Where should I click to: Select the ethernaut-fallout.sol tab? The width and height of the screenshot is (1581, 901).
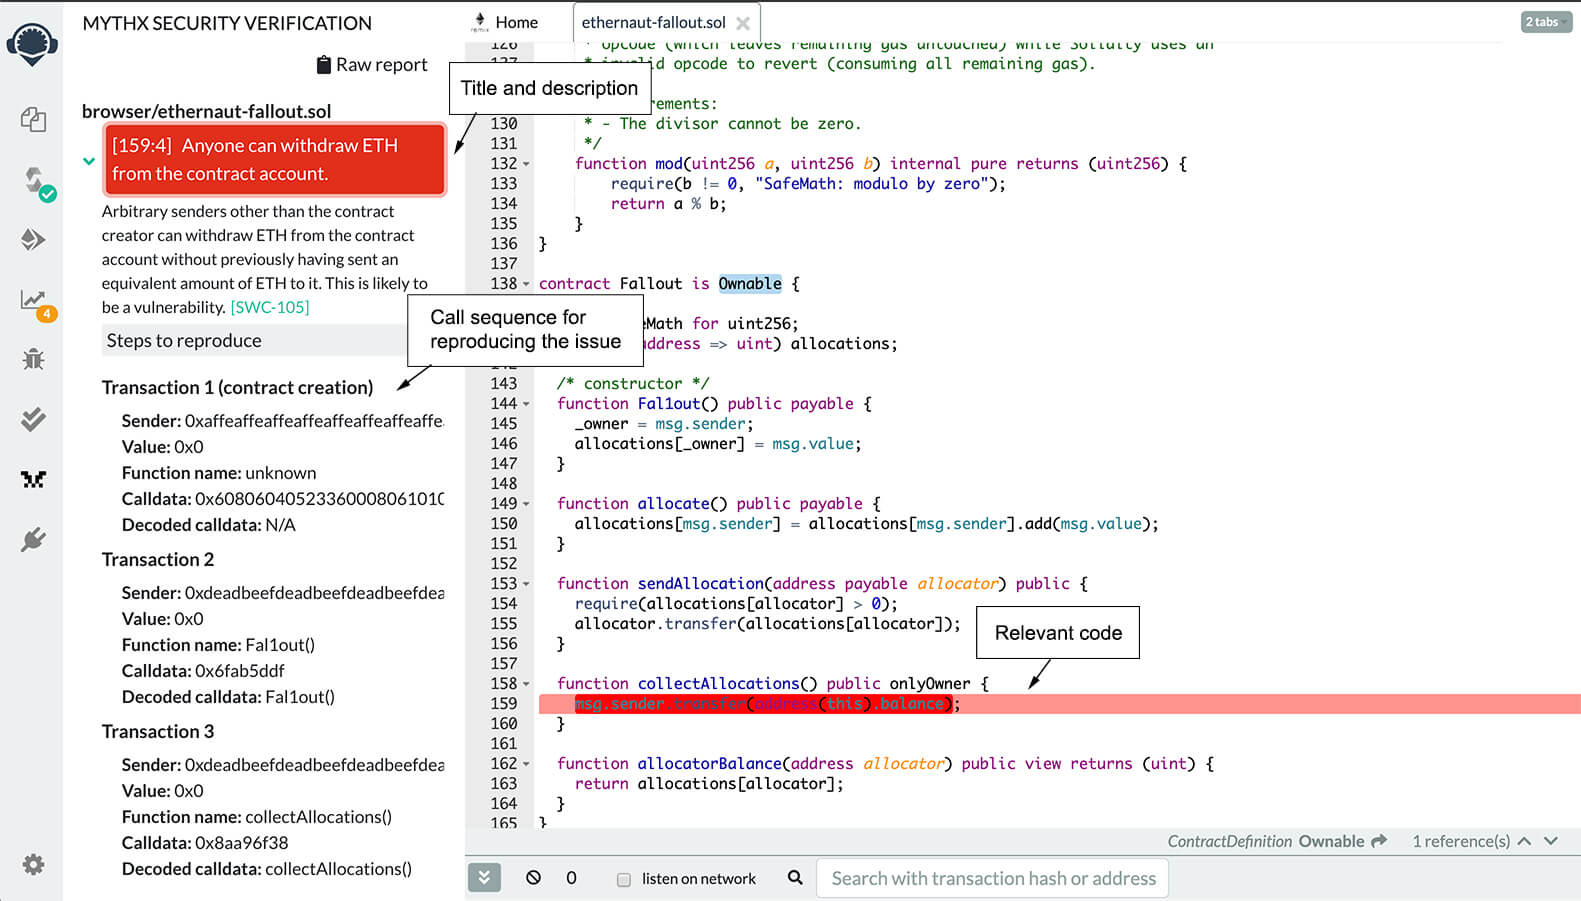653,22
